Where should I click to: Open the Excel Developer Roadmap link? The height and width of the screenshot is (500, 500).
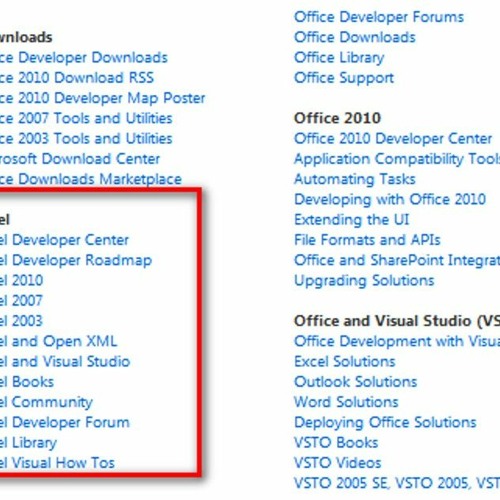coord(75,261)
